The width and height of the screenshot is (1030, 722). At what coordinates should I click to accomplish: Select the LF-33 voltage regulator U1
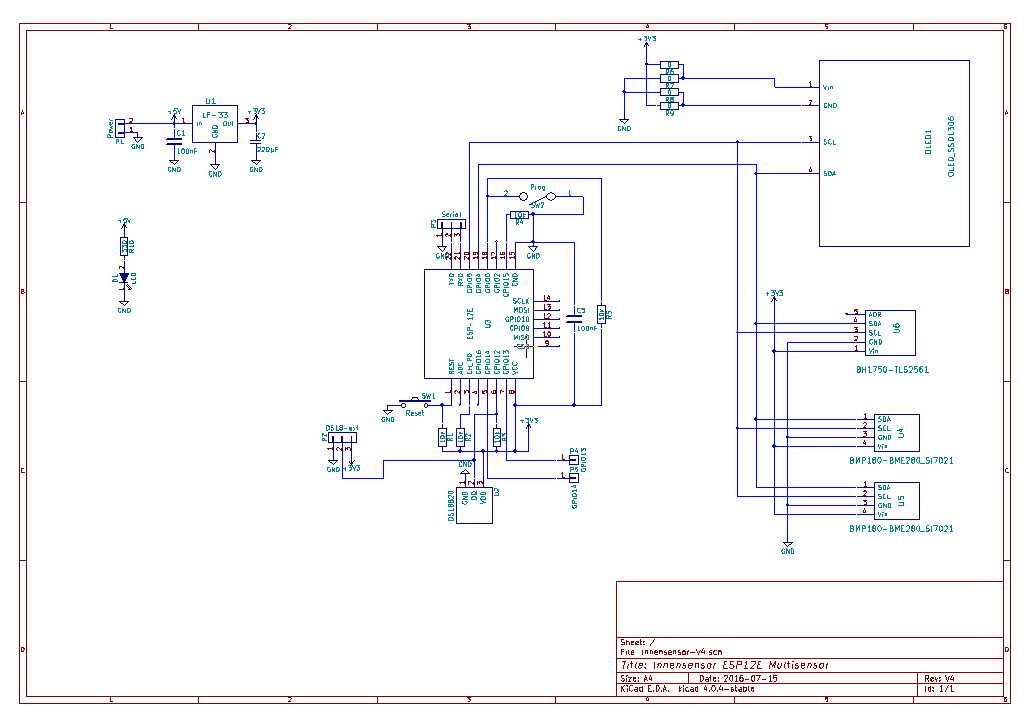(215, 124)
